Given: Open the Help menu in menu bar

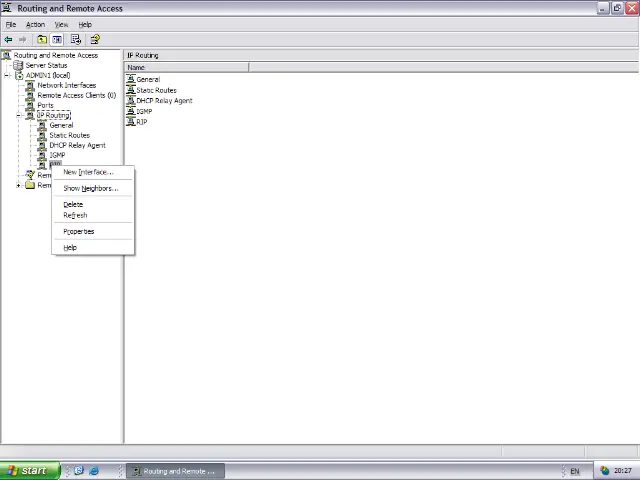Looking at the screenshot, I should (x=85, y=24).
